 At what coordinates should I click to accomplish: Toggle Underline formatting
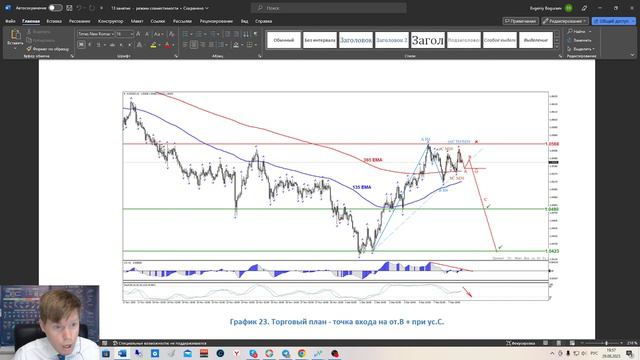(98, 44)
